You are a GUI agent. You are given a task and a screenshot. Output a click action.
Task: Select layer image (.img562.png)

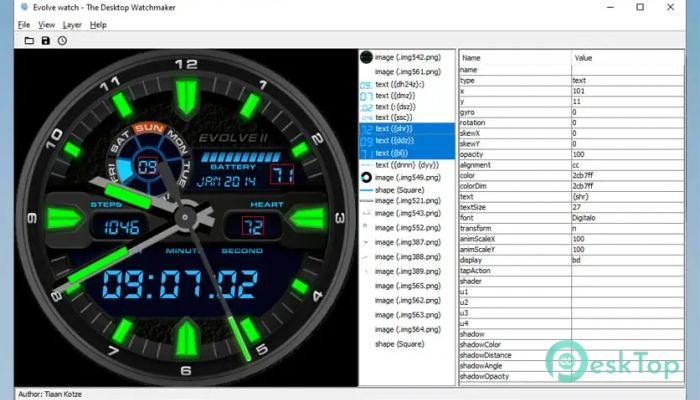[408, 300]
